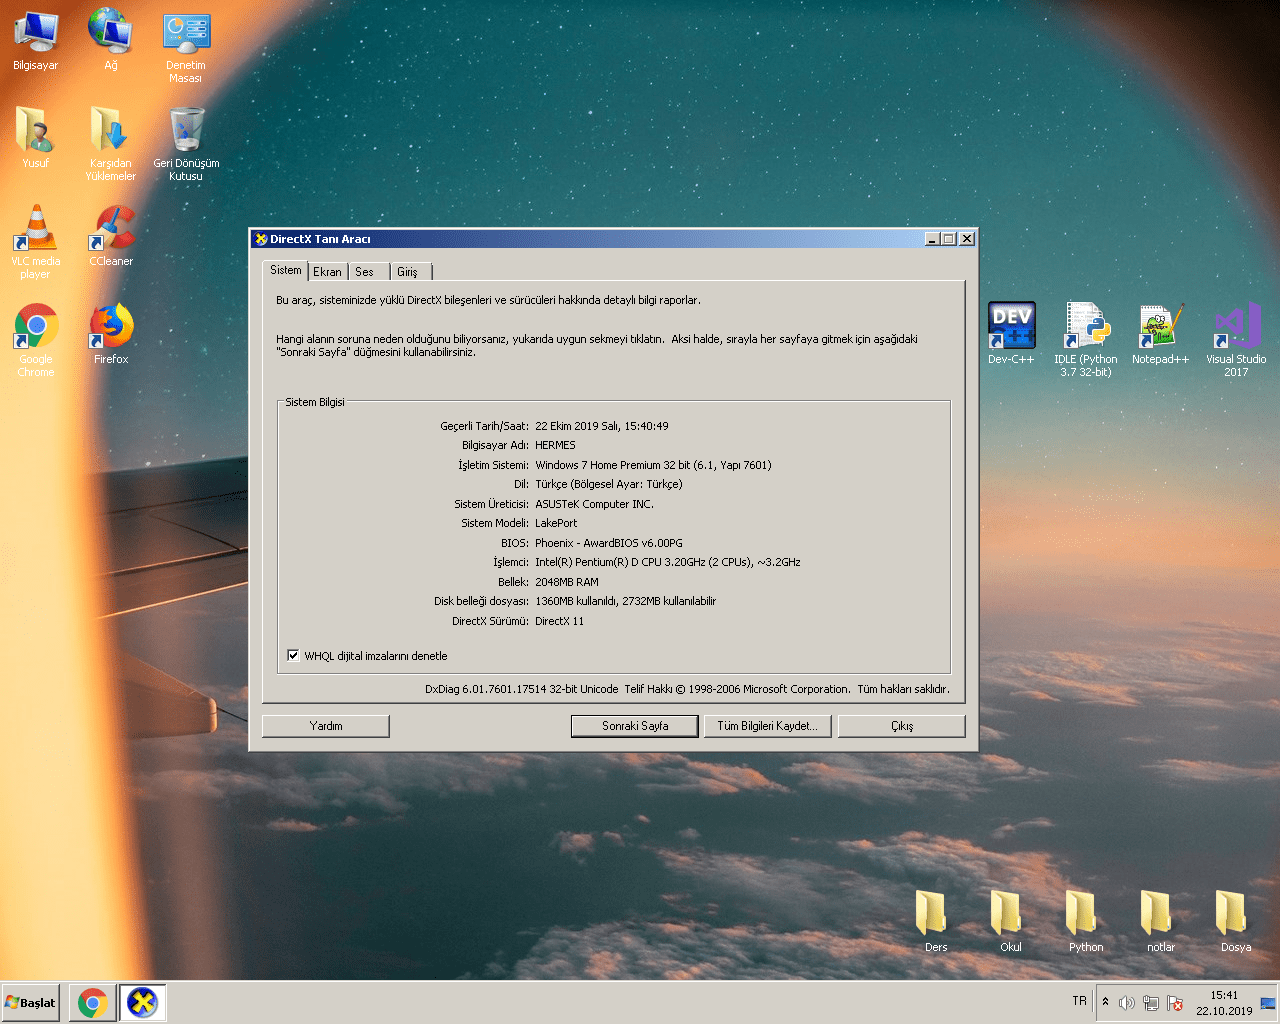Select the Visual Studio 2017 shortcut
Image resolution: width=1280 pixels, height=1024 pixels.
tap(1236, 339)
